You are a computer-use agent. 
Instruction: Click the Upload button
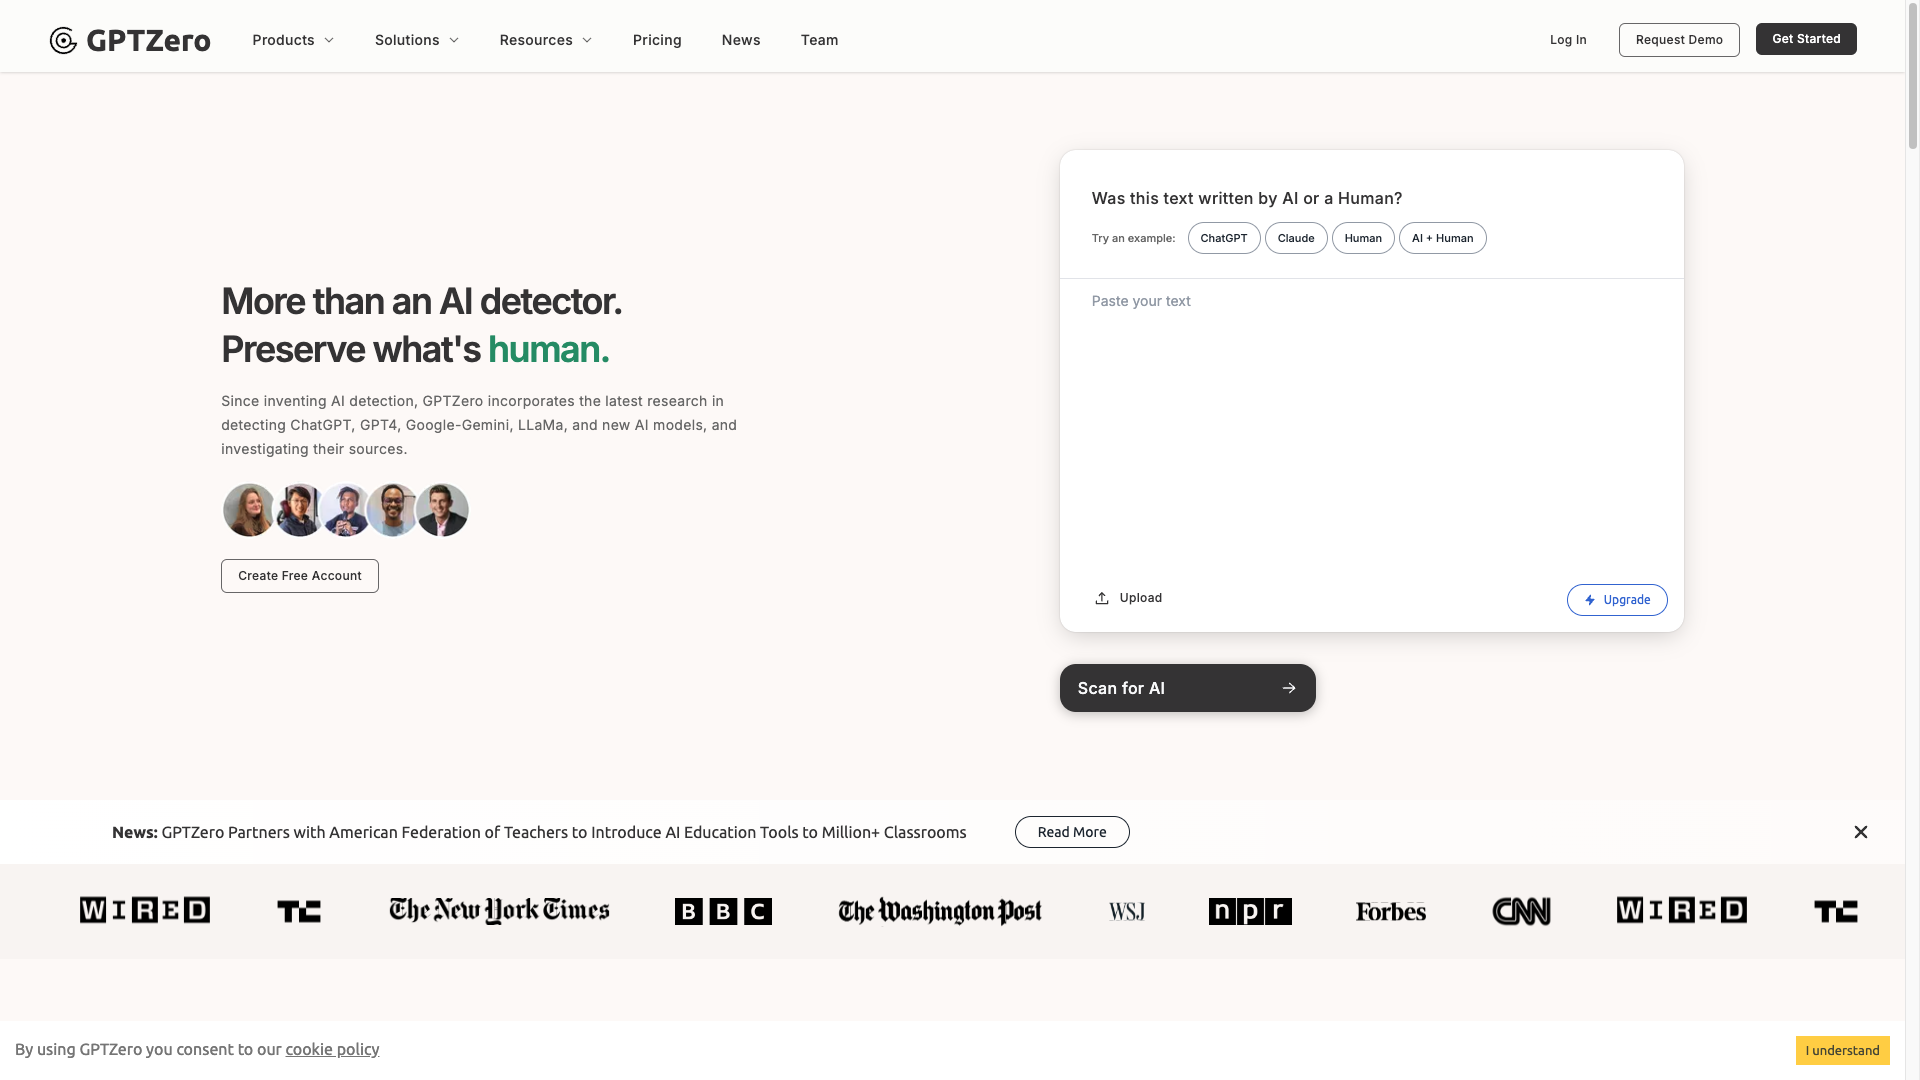[x=1128, y=598]
